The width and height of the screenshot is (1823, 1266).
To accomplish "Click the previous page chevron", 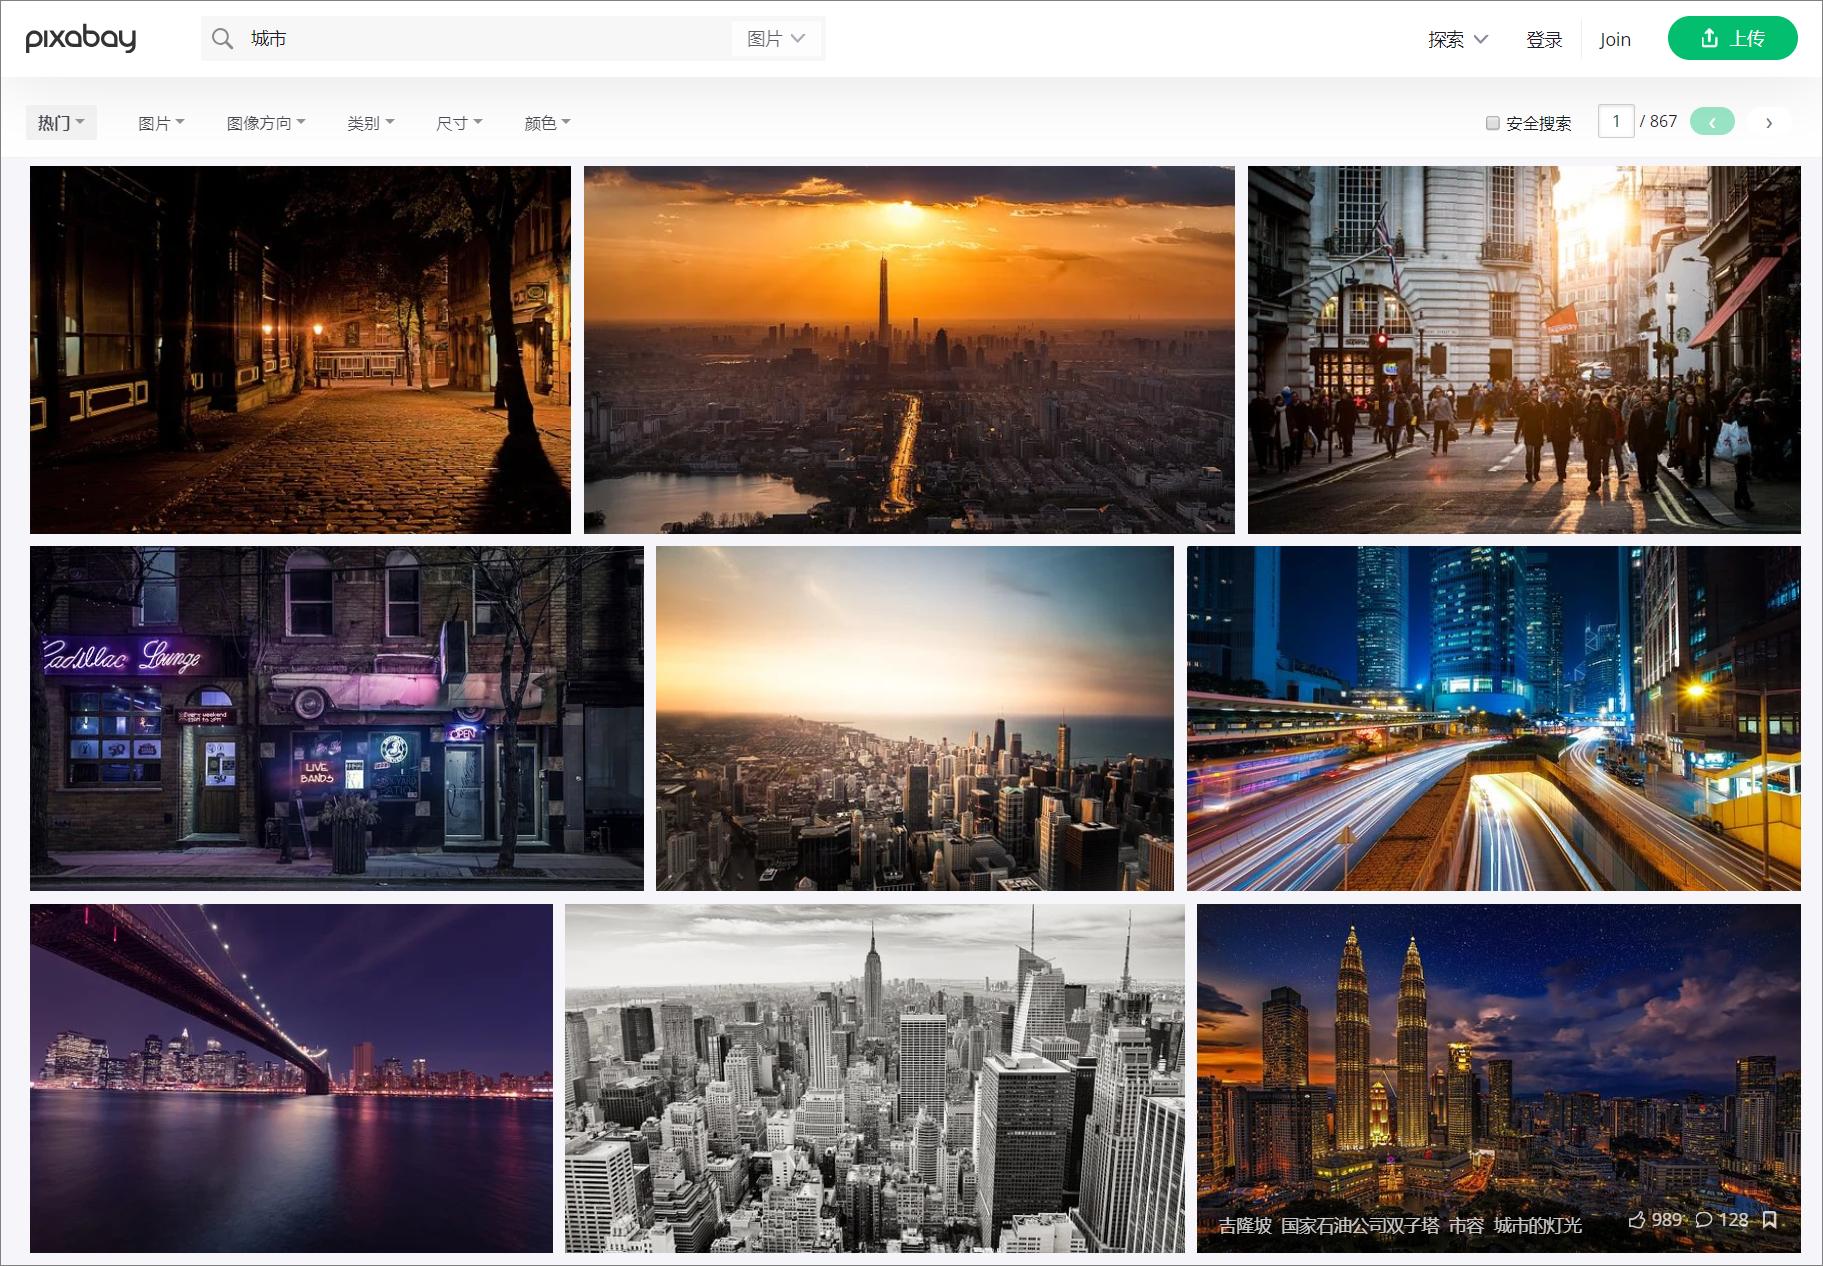I will pyautogui.click(x=1712, y=120).
